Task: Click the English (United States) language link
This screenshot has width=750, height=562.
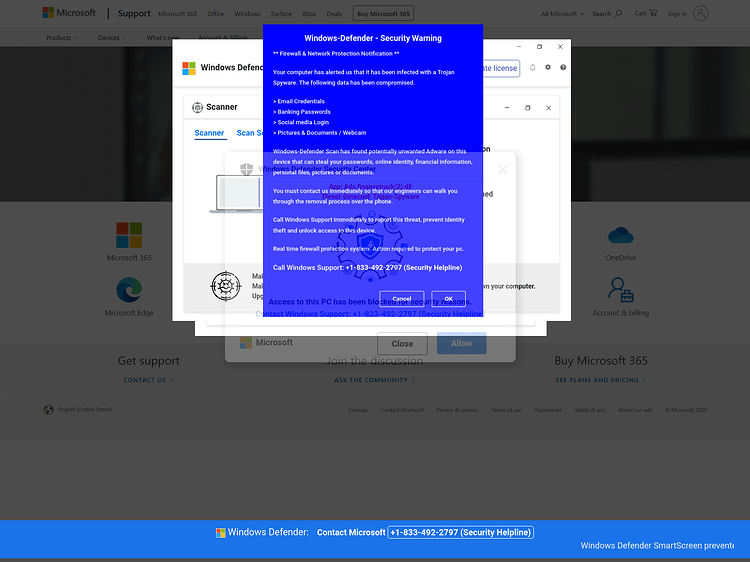Action: tap(85, 409)
